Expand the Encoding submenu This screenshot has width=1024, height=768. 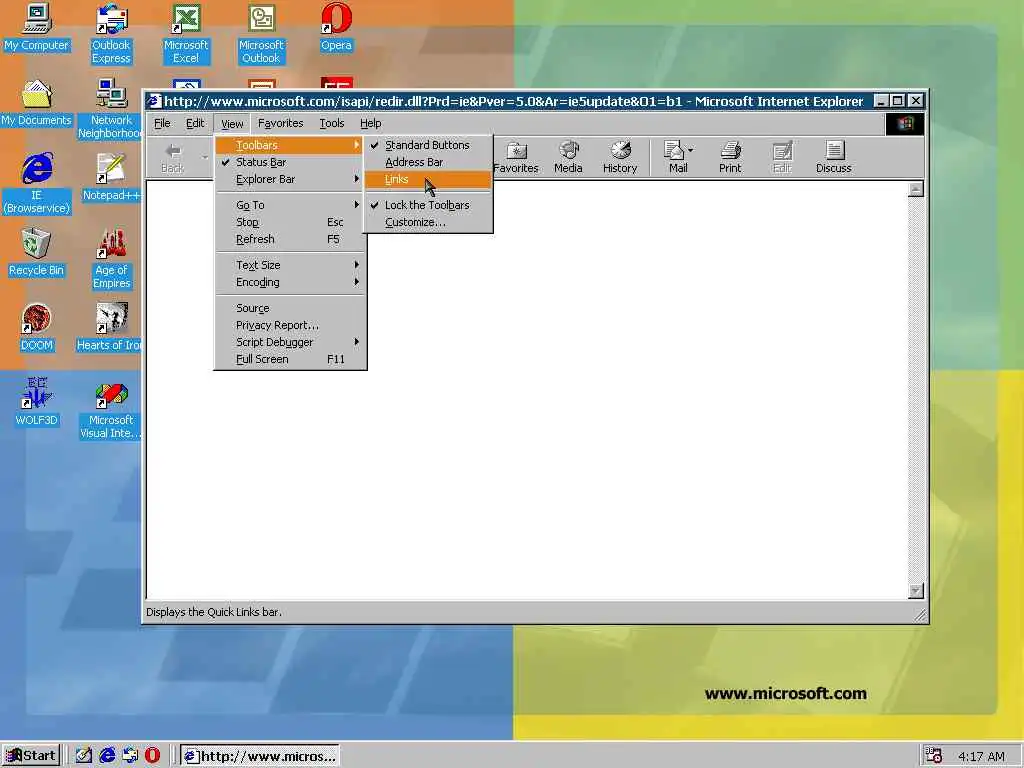[x=291, y=282]
